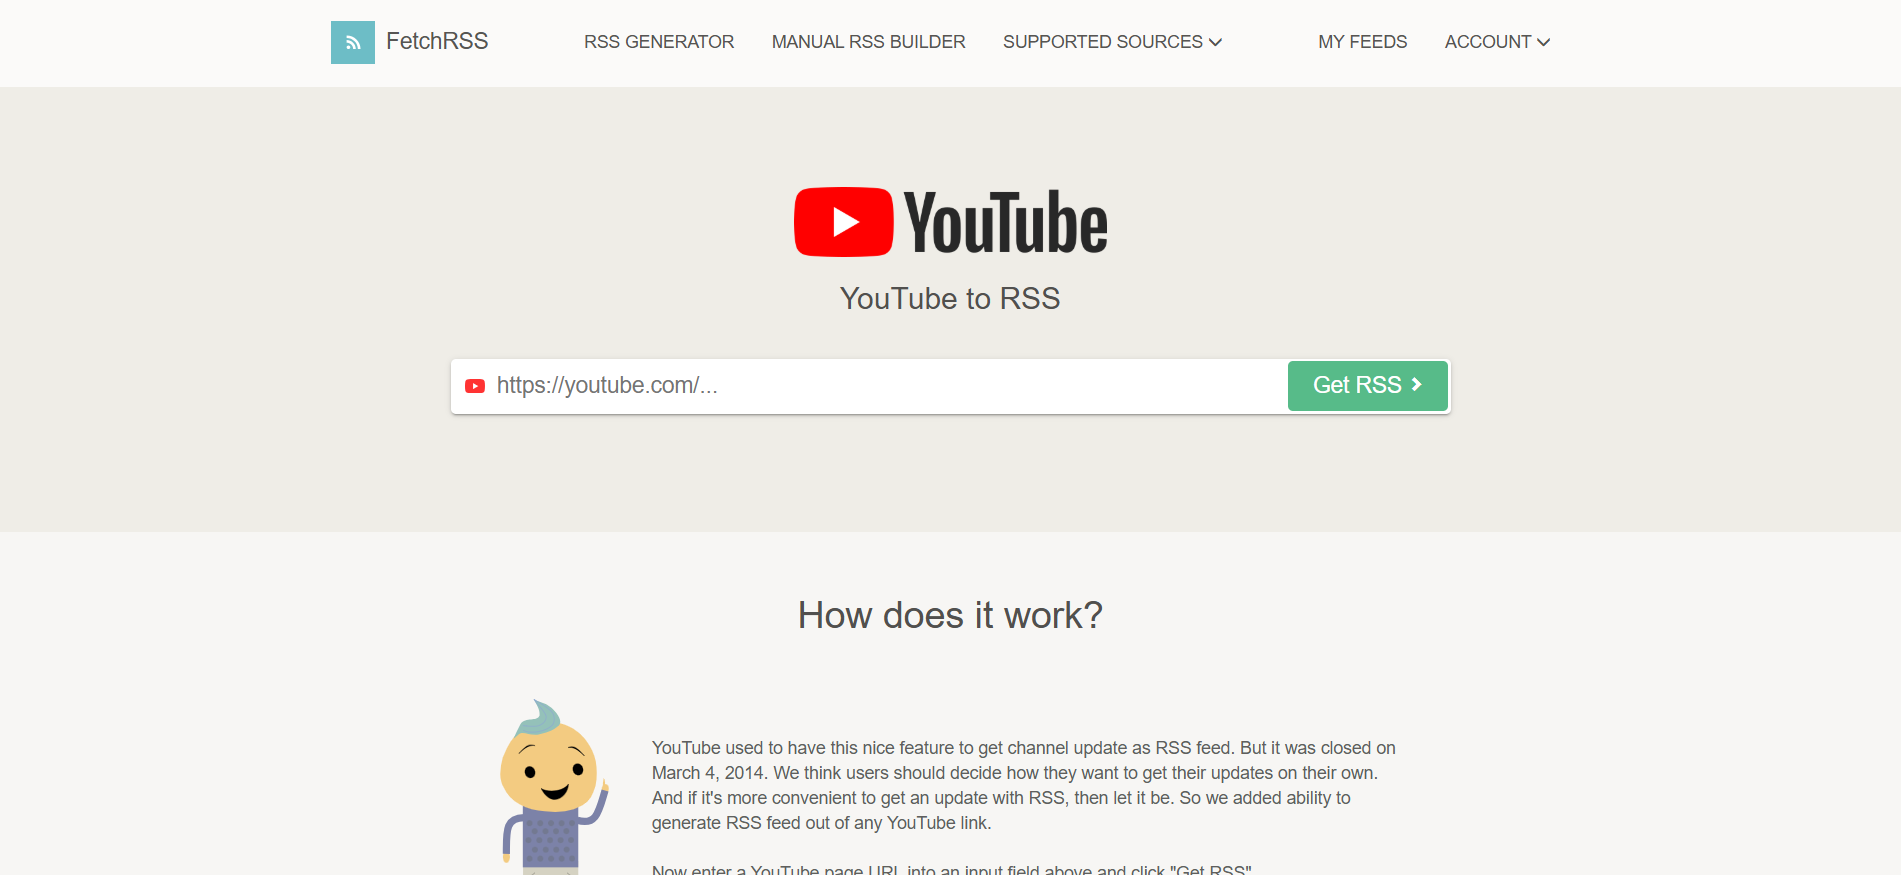This screenshot has height=875, width=1901.
Task: Click the Get RSS button
Action: tap(1367, 386)
